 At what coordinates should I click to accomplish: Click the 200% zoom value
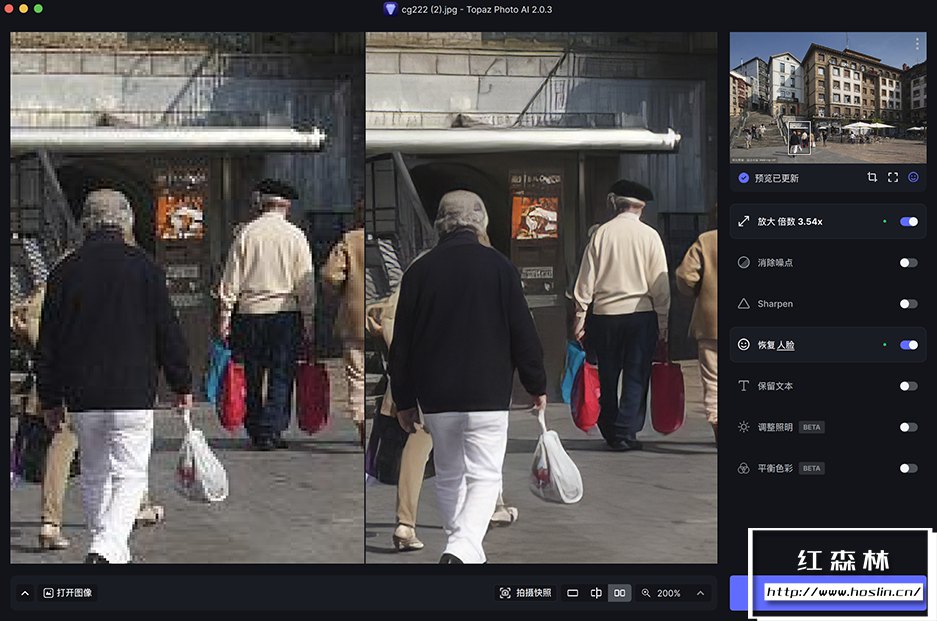pyautogui.click(x=669, y=593)
